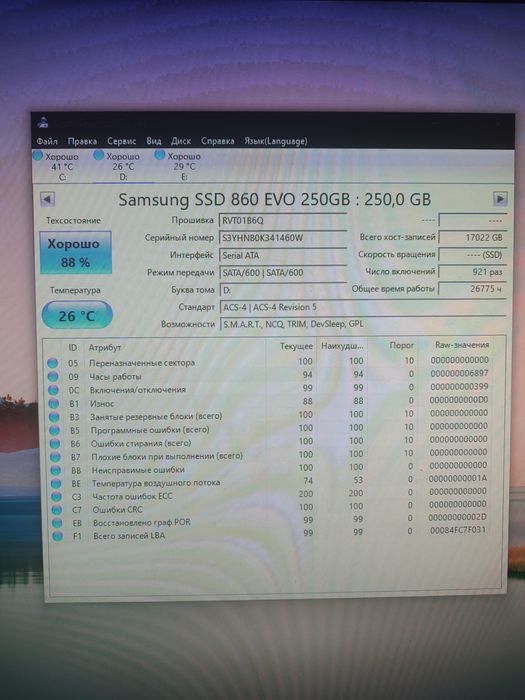Select the Износ attribute row
525x700 pixels.
click(269, 402)
